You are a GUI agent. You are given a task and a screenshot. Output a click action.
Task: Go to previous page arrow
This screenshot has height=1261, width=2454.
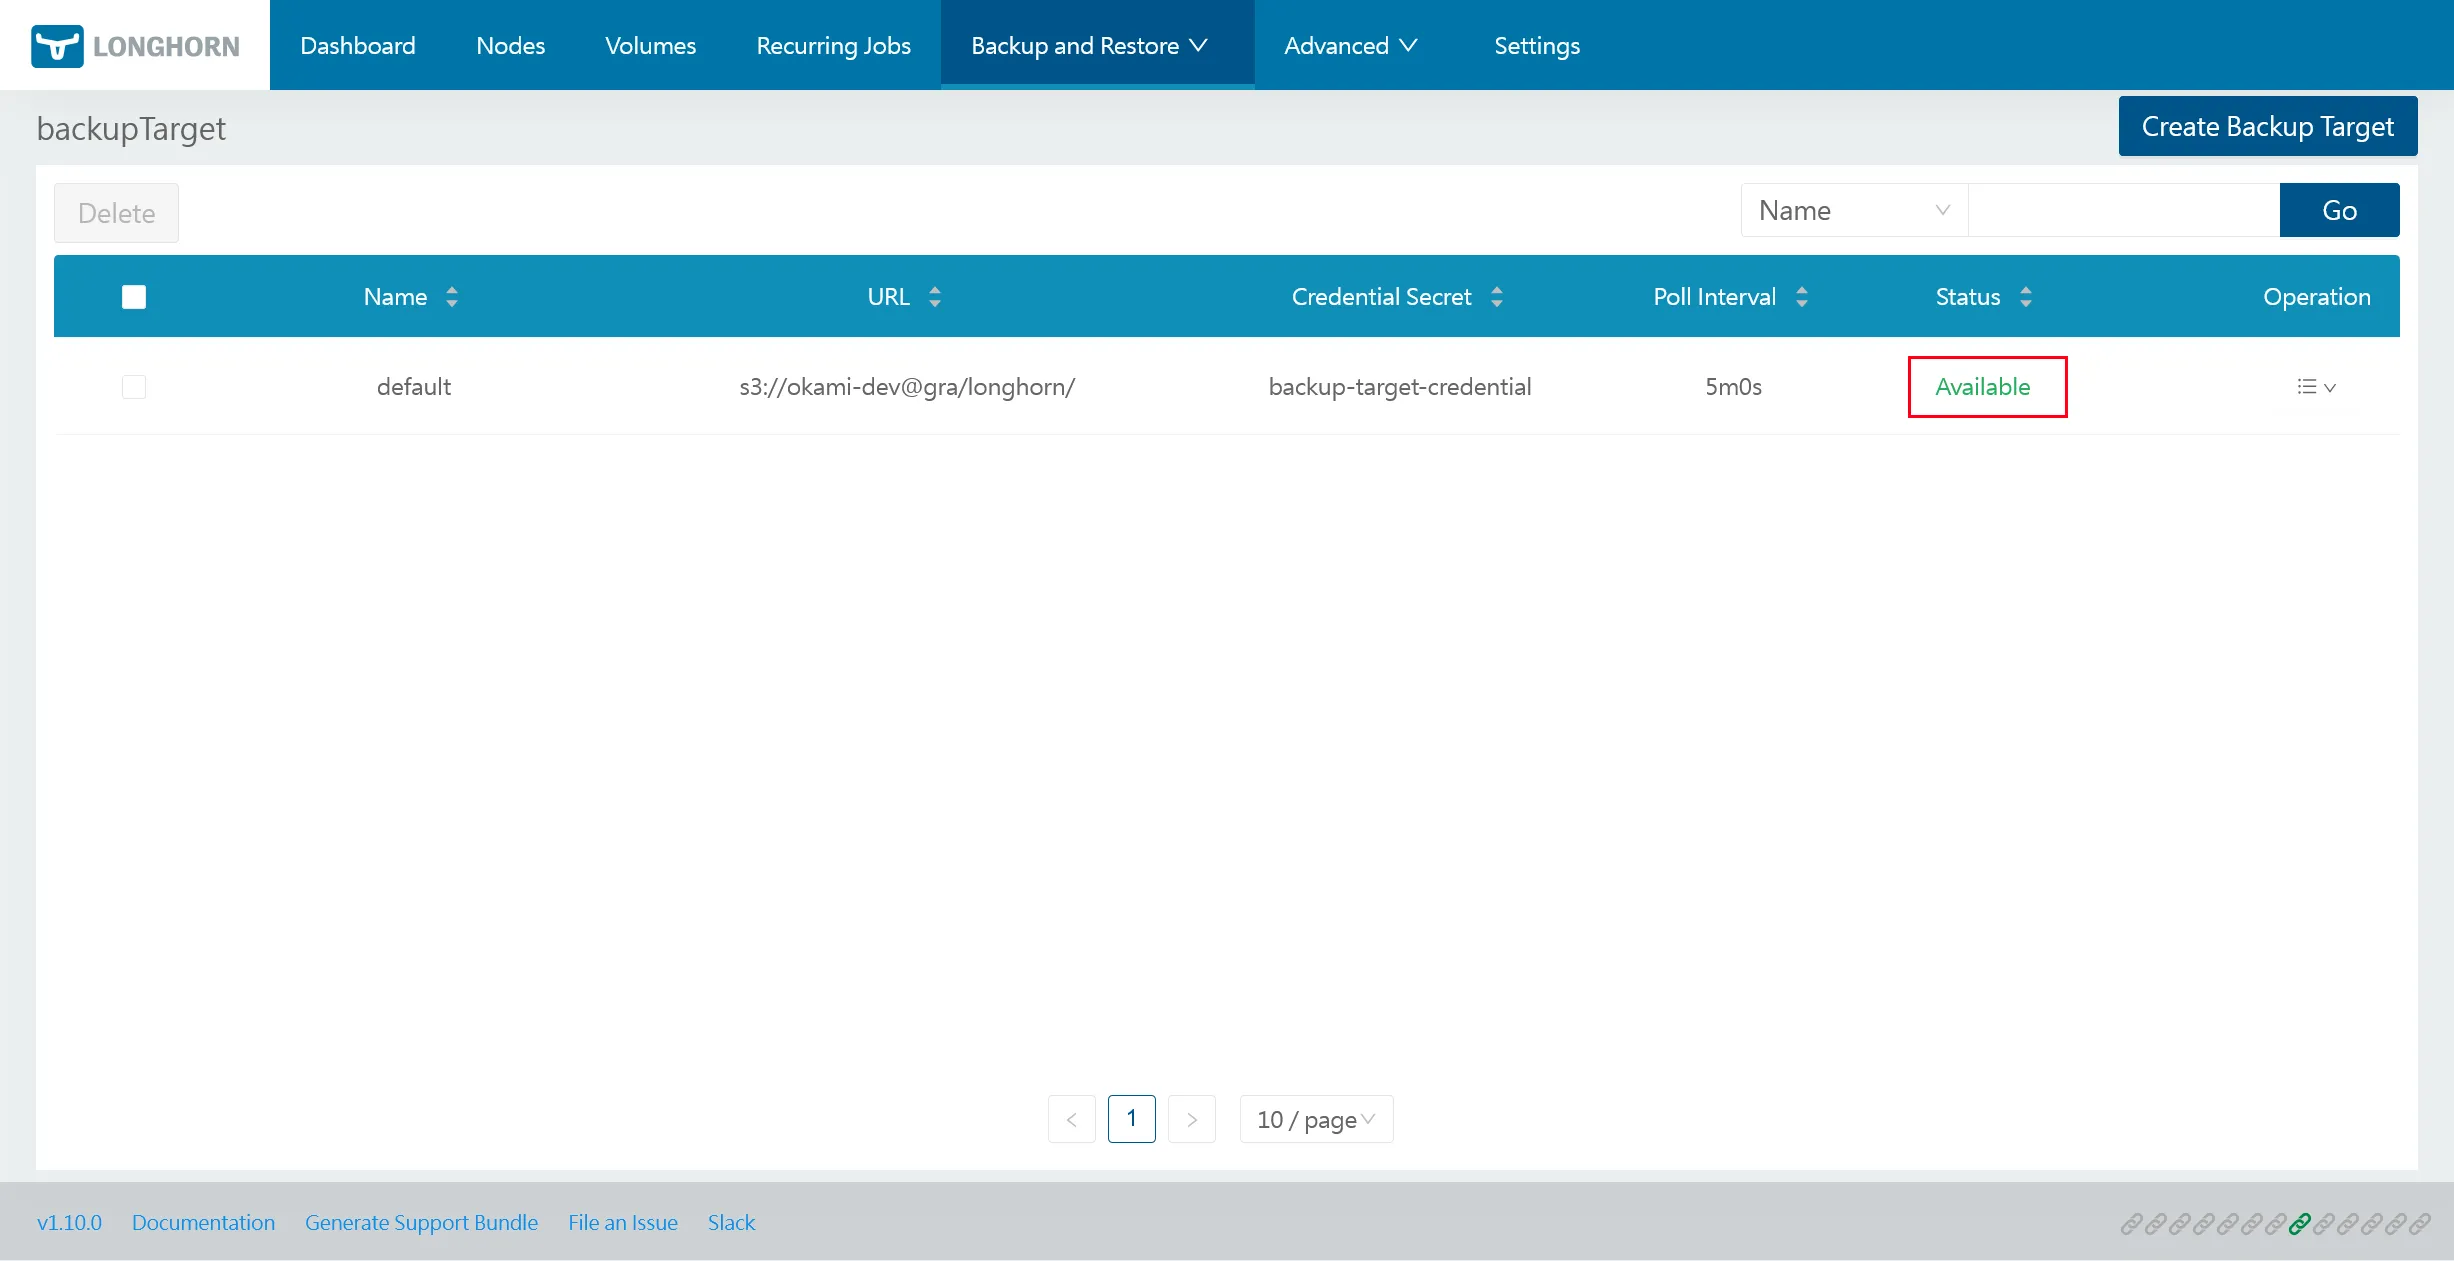[1072, 1120]
